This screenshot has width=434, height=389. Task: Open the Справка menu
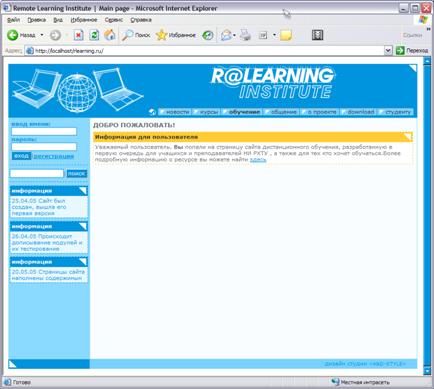[141, 20]
